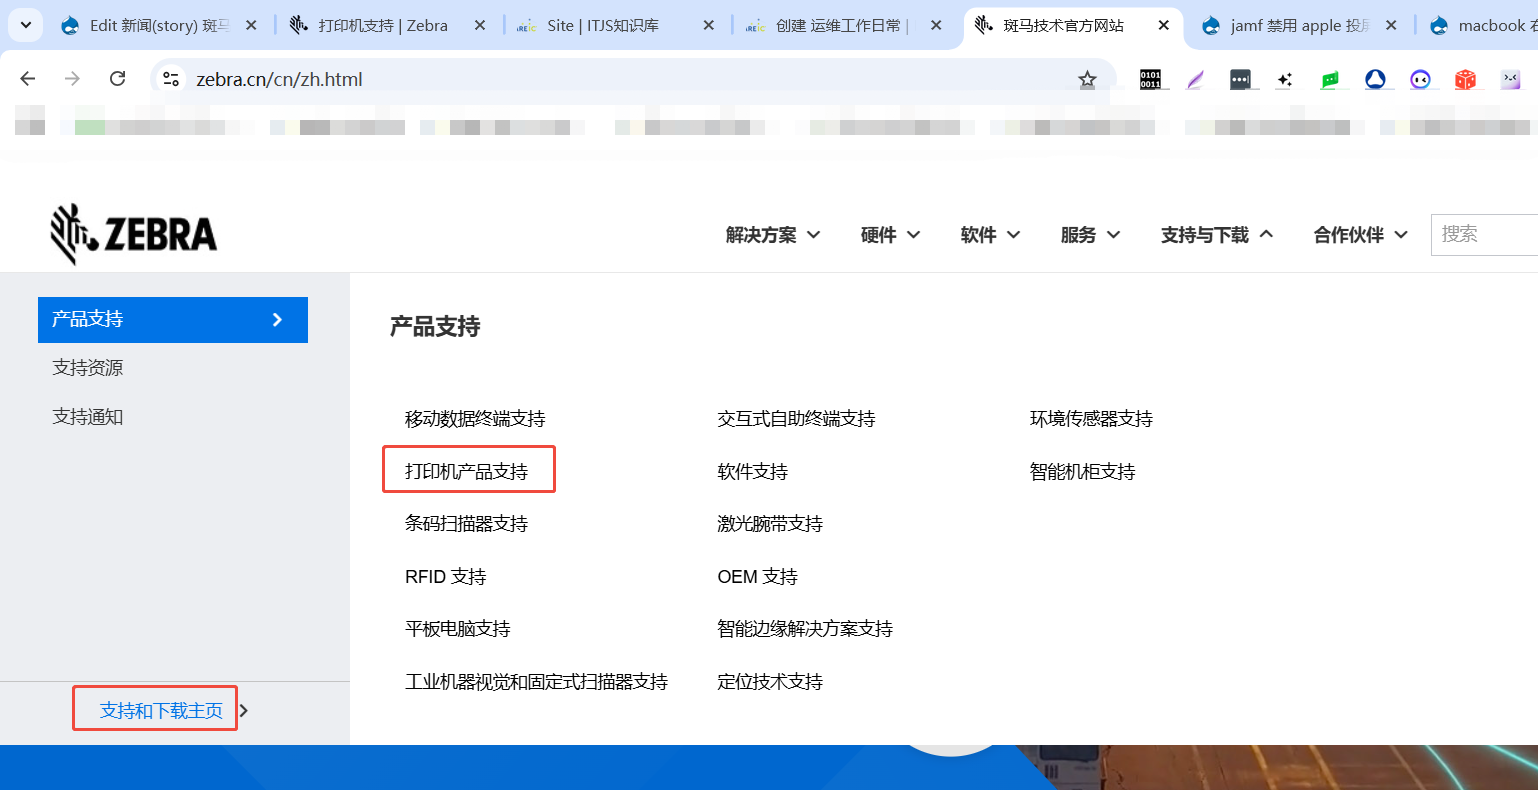1538x790 pixels.
Task: Expand the 软件 menu
Action: click(x=990, y=235)
